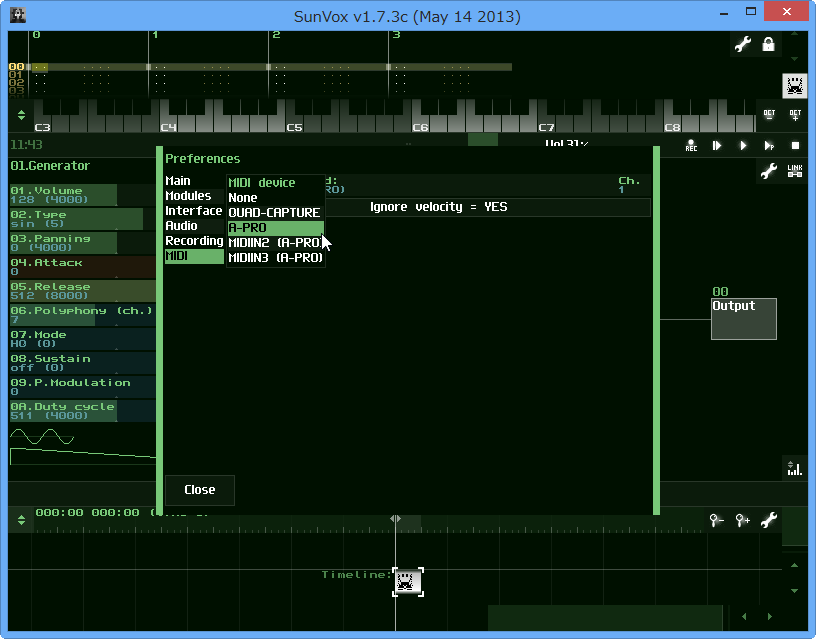816x639 pixels.
Task: Play from beginning transport button
Action: (717, 146)
